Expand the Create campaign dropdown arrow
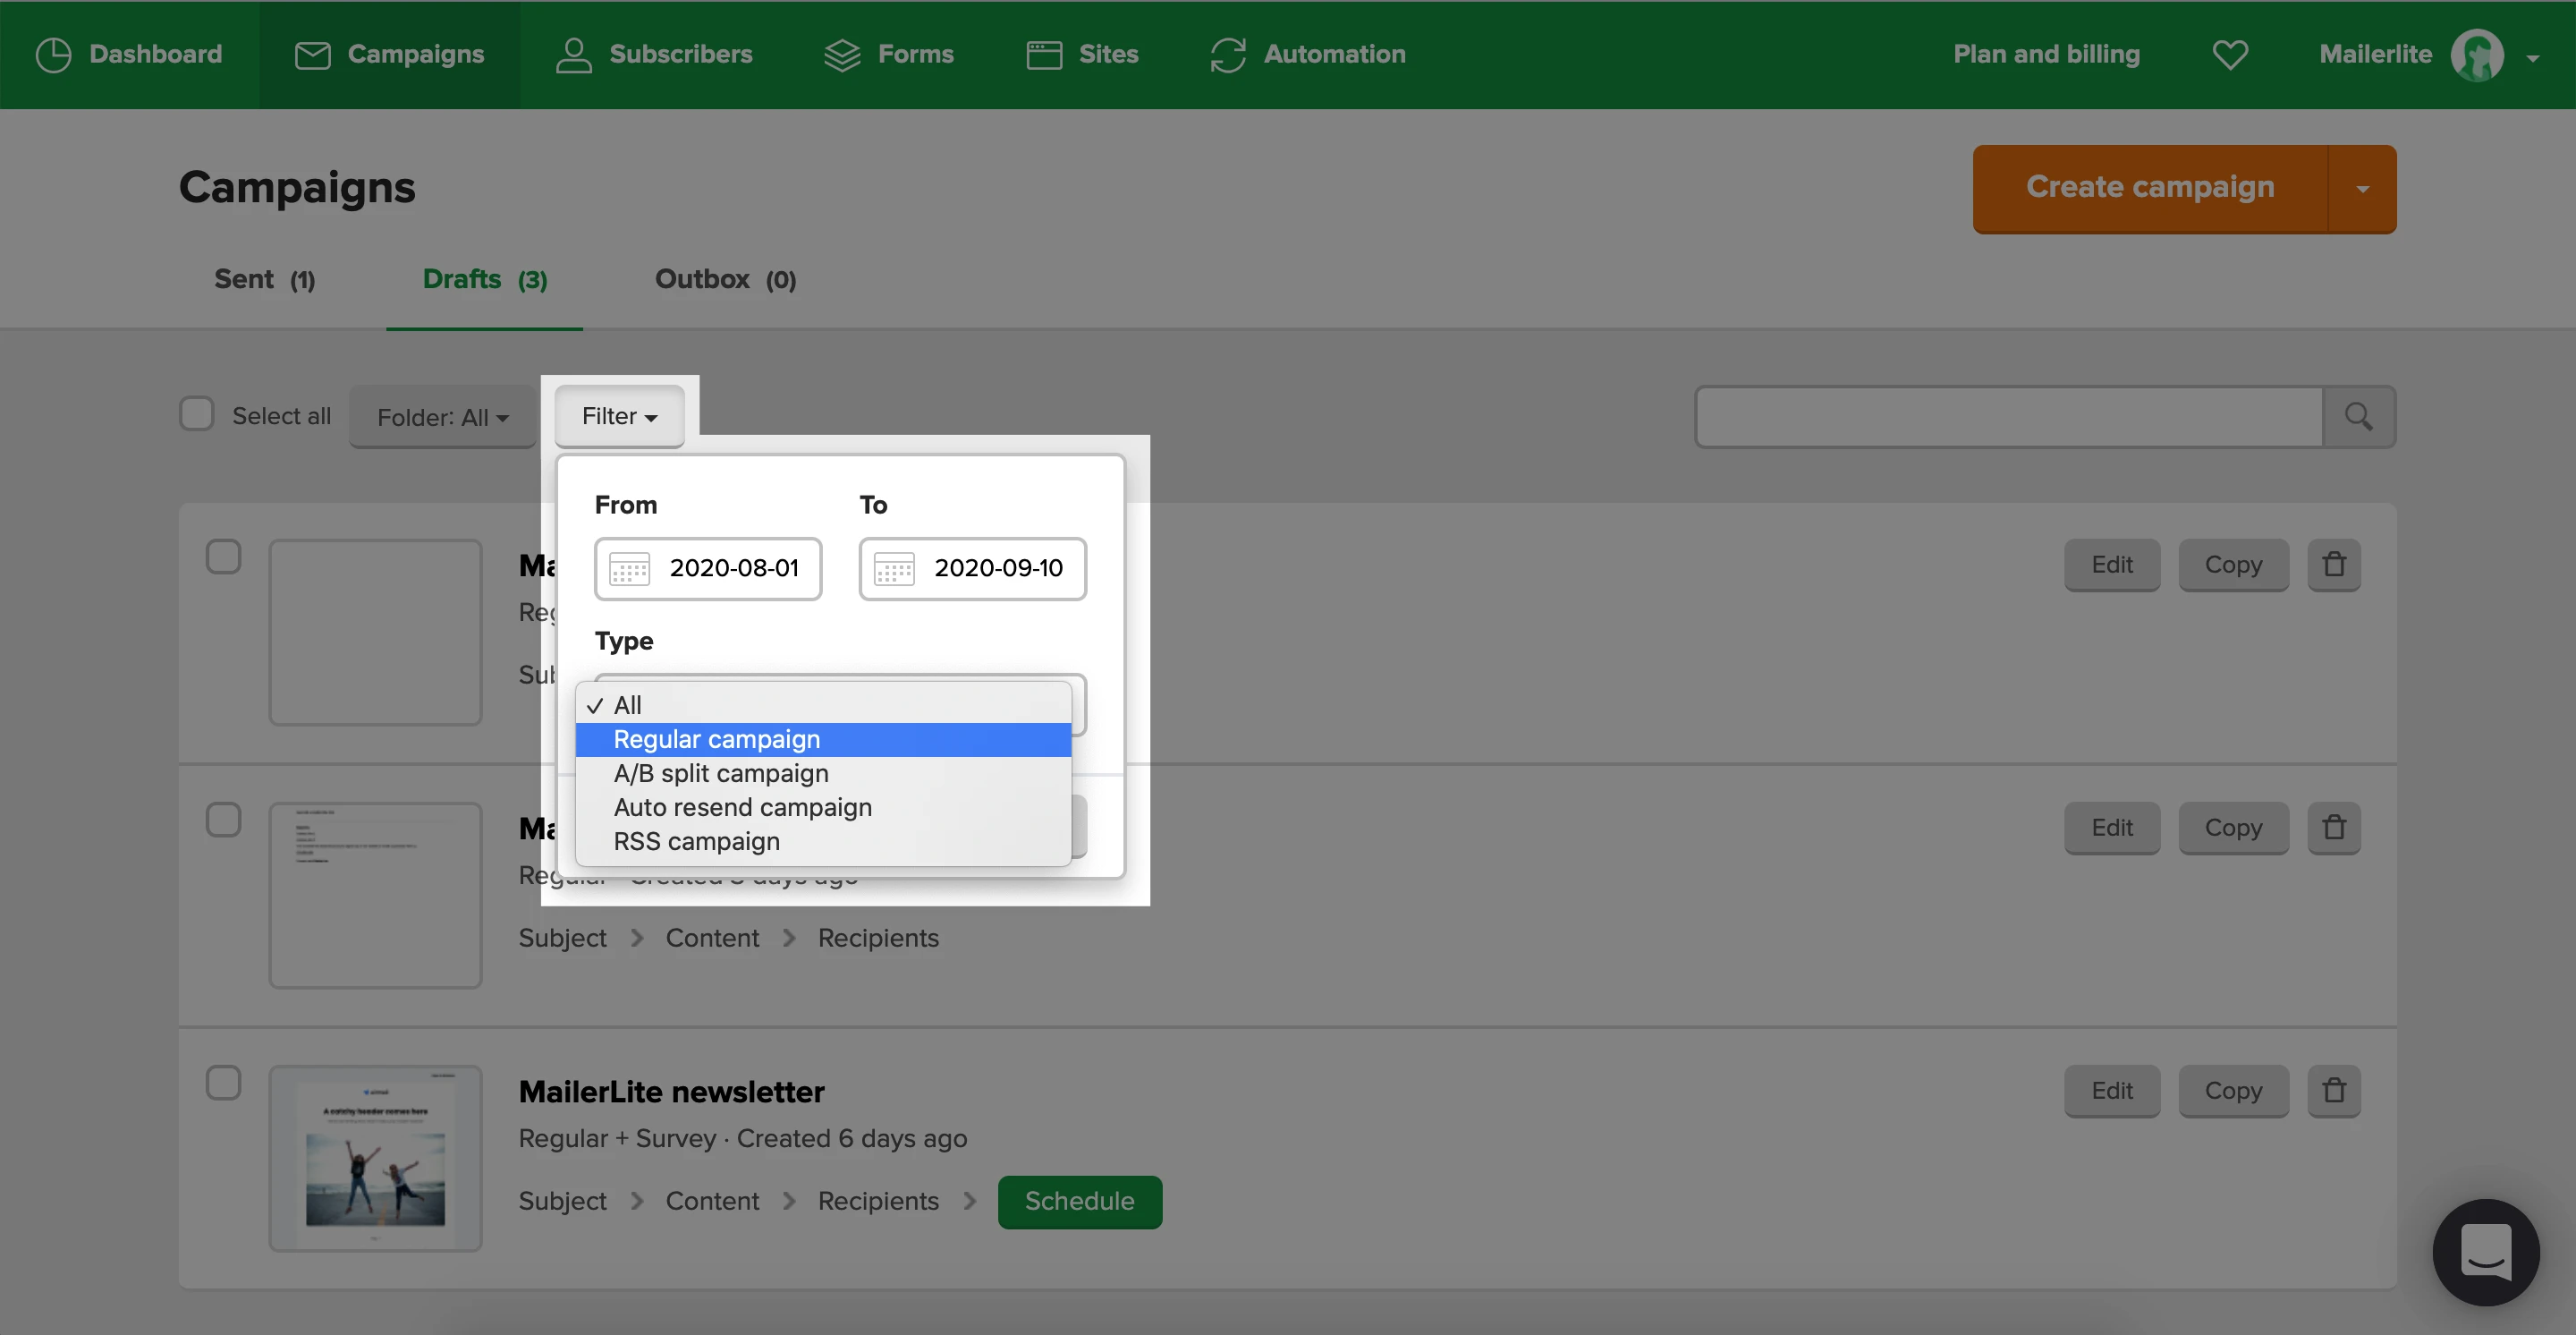 coord(2362,188)
